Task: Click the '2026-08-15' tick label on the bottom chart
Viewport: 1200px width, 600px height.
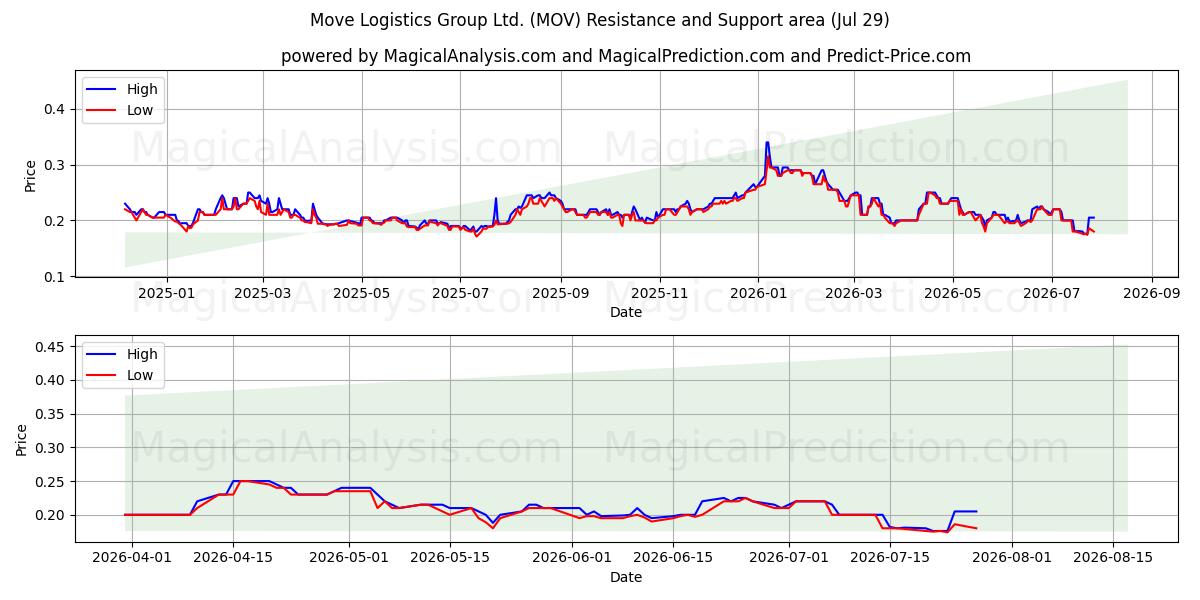Action: tap(1114, 558)
